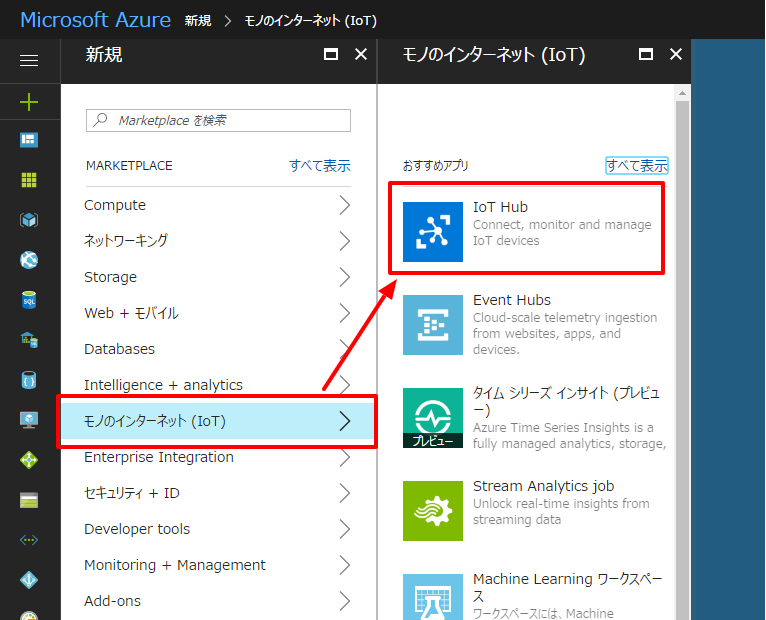The height and width of the screenshot is (620, 766).
Task: Open the hamburger menu in the sidebar
Action: click(29, 61)
